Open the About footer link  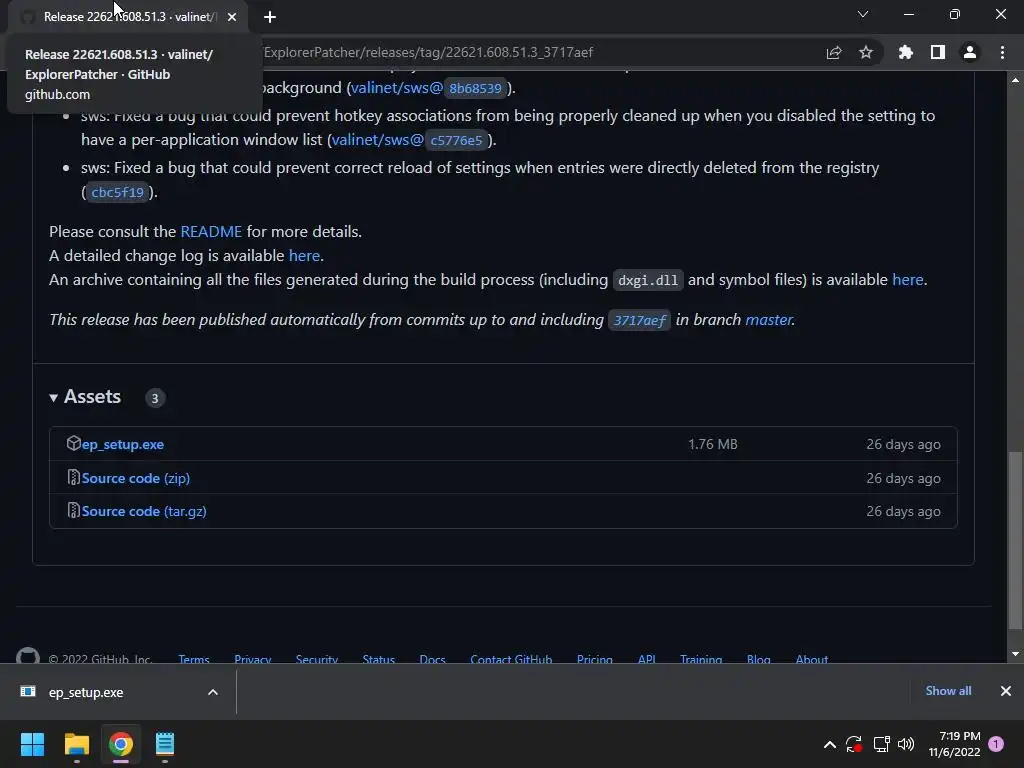[x=812, y=658]
